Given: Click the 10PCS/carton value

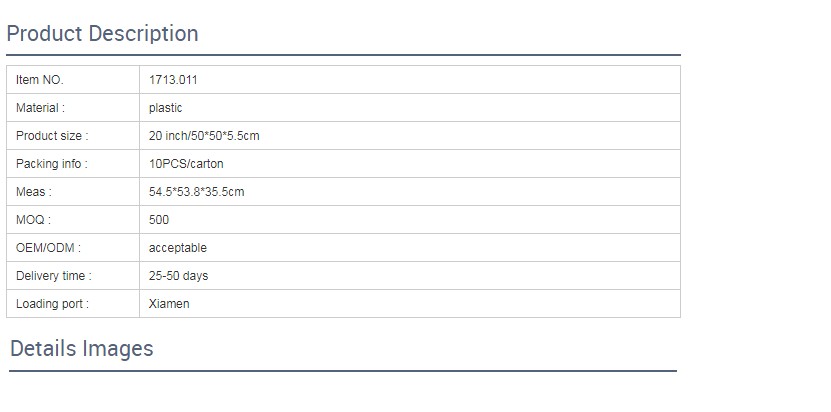Looking at the screenshot, I should tap(186, 164).
